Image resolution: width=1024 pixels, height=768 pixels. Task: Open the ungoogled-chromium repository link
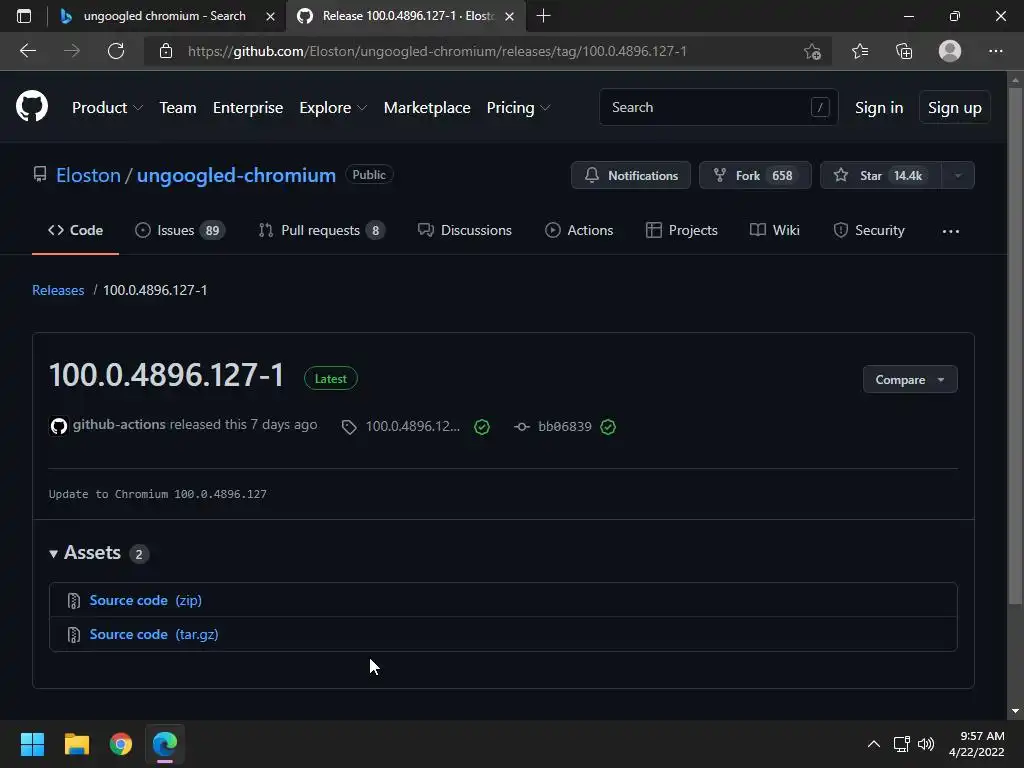(x=236, y=175)
